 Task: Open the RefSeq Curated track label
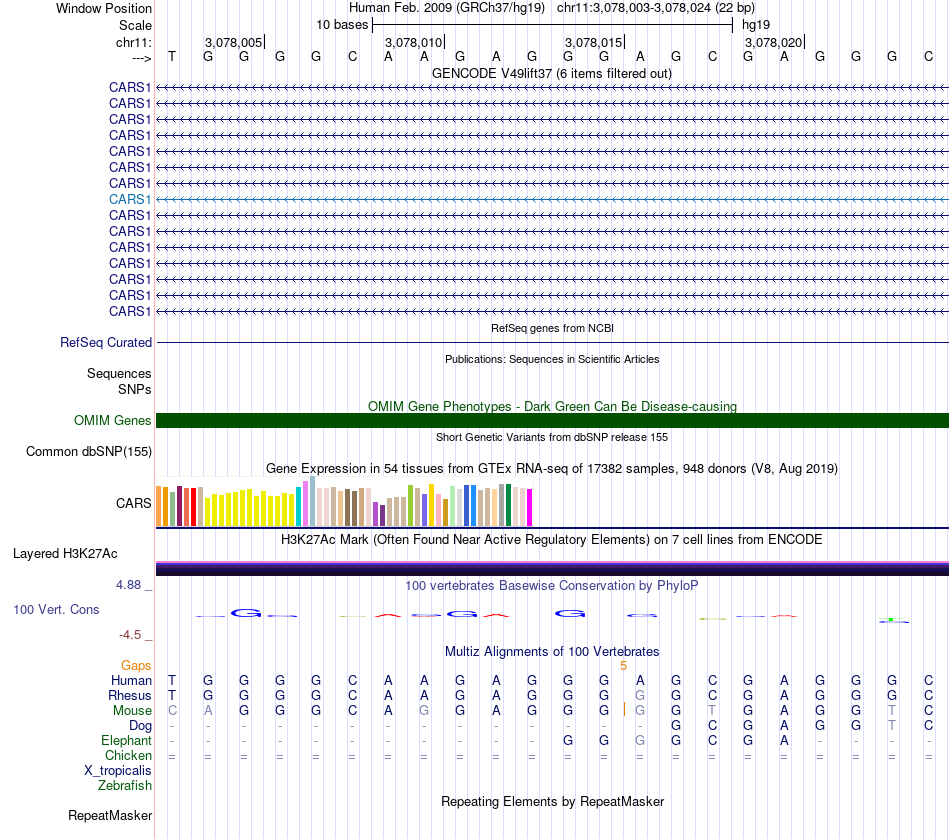pyautogui.click(x=106, y=342)
